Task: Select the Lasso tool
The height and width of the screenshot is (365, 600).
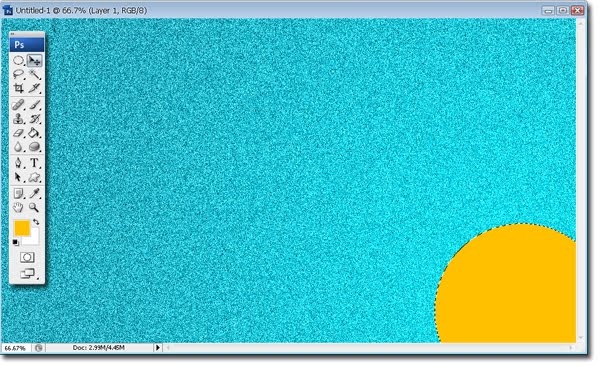Action: coord(18,74)
